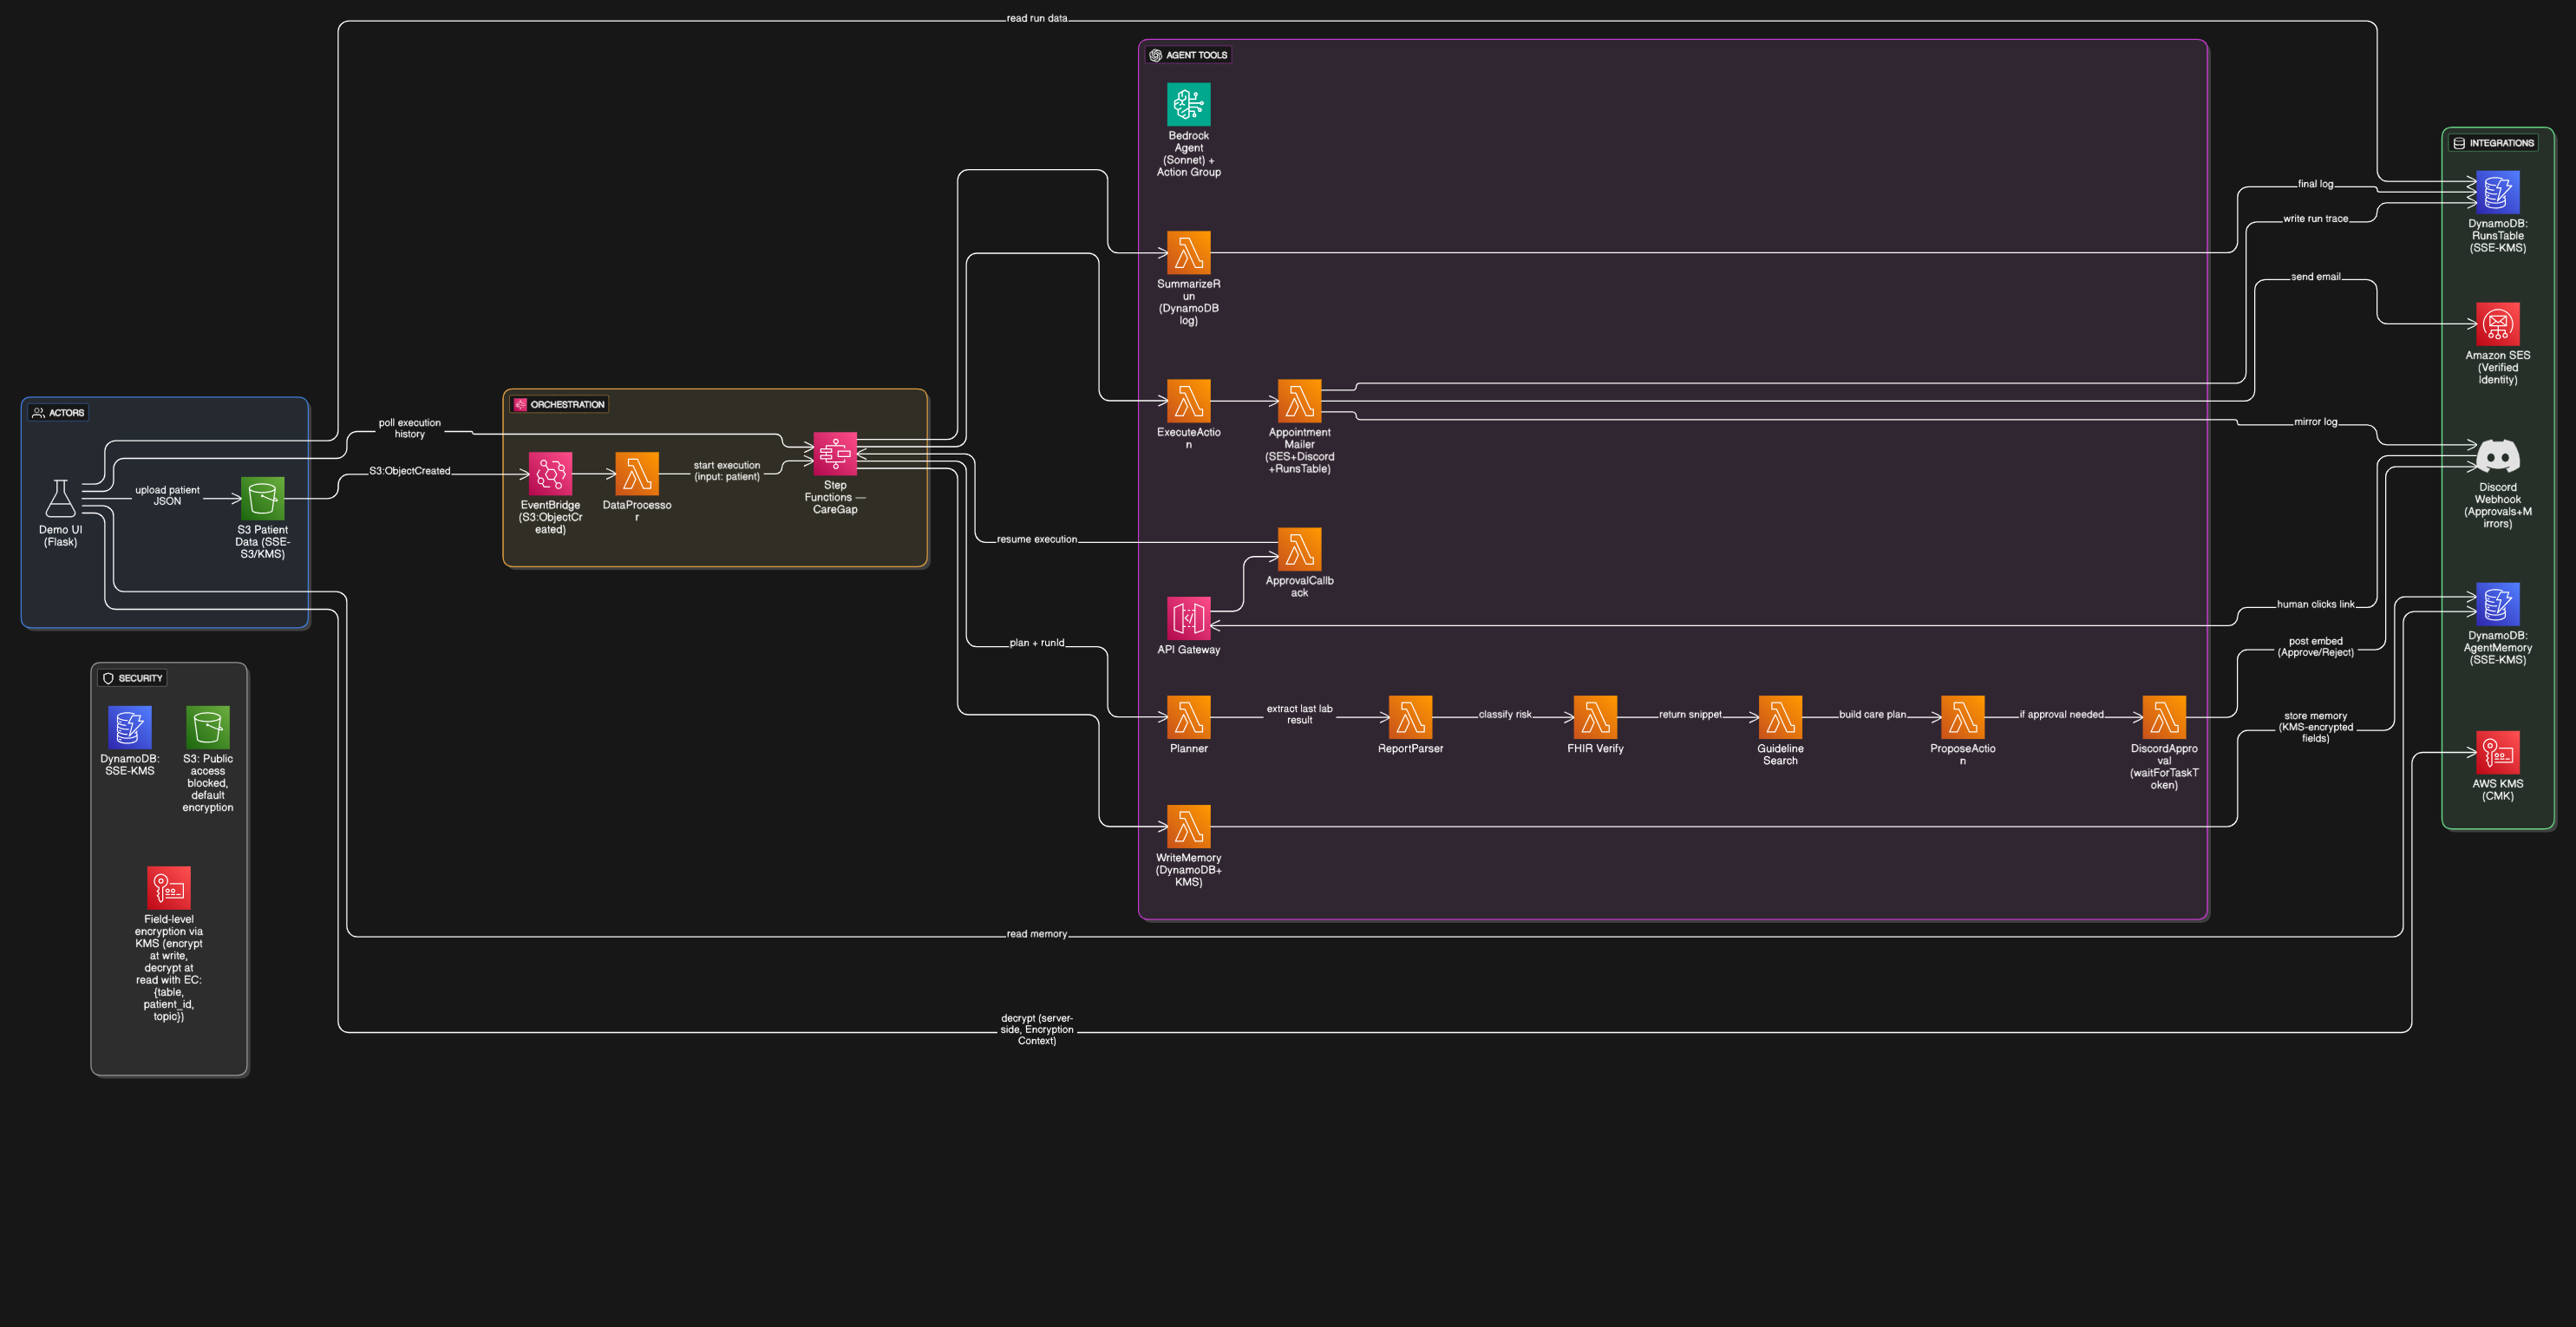Select the Discord Webhook icon

(2497, 456)
